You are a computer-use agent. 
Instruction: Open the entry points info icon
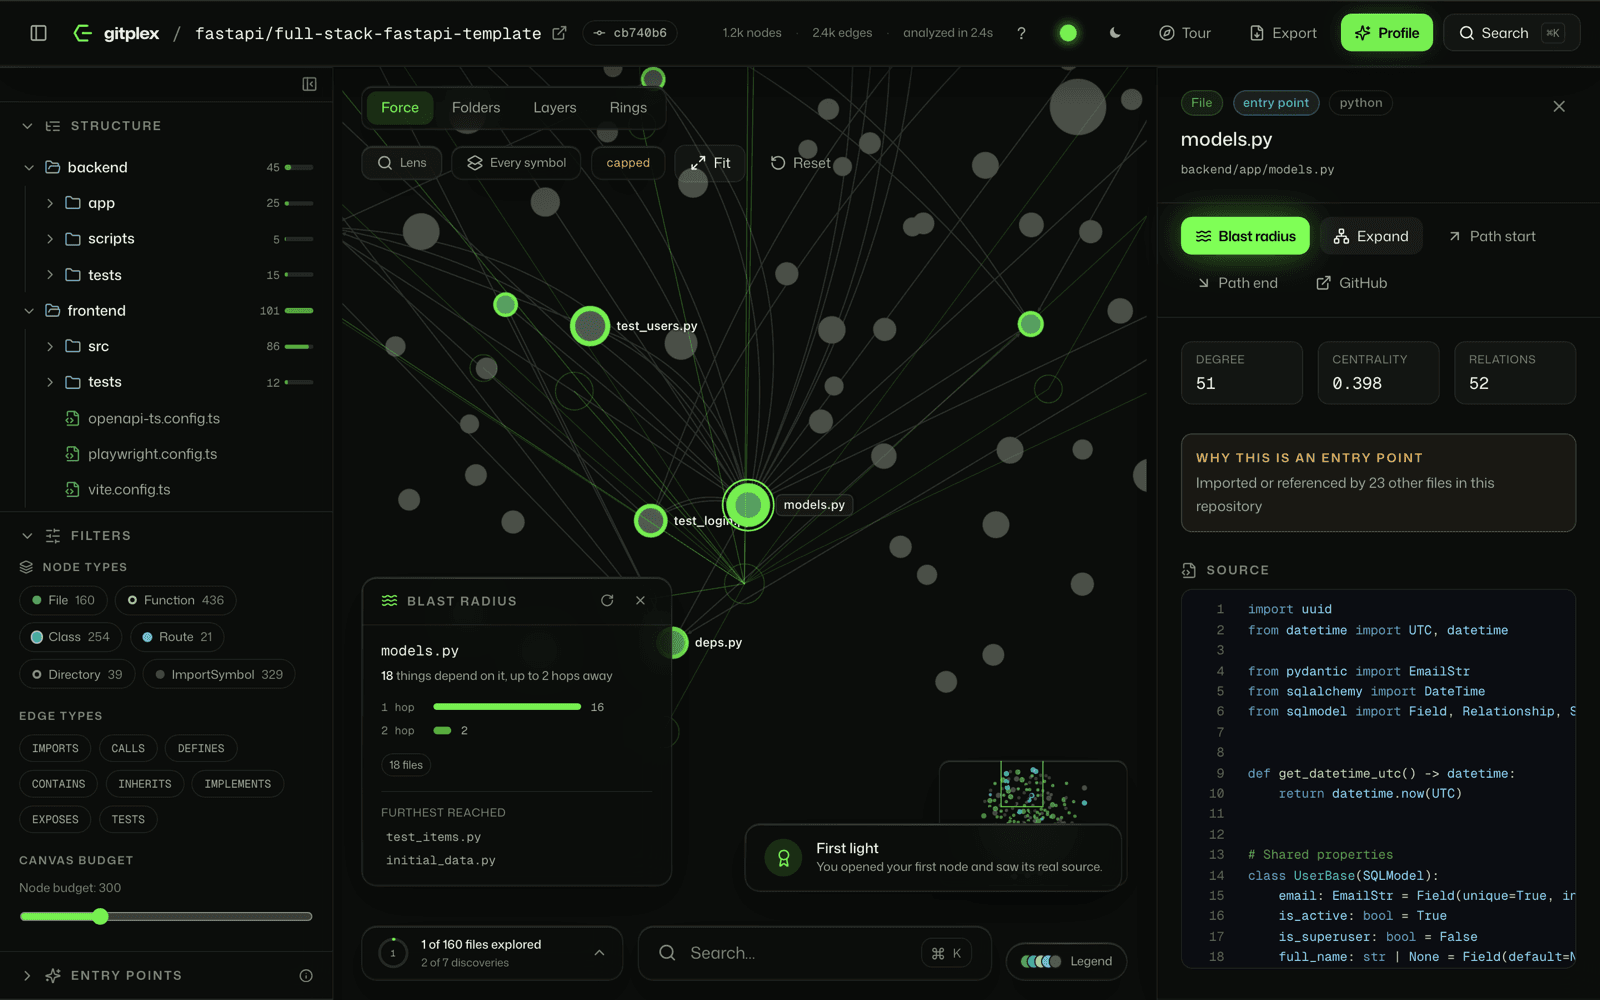(x=306, y=975)
